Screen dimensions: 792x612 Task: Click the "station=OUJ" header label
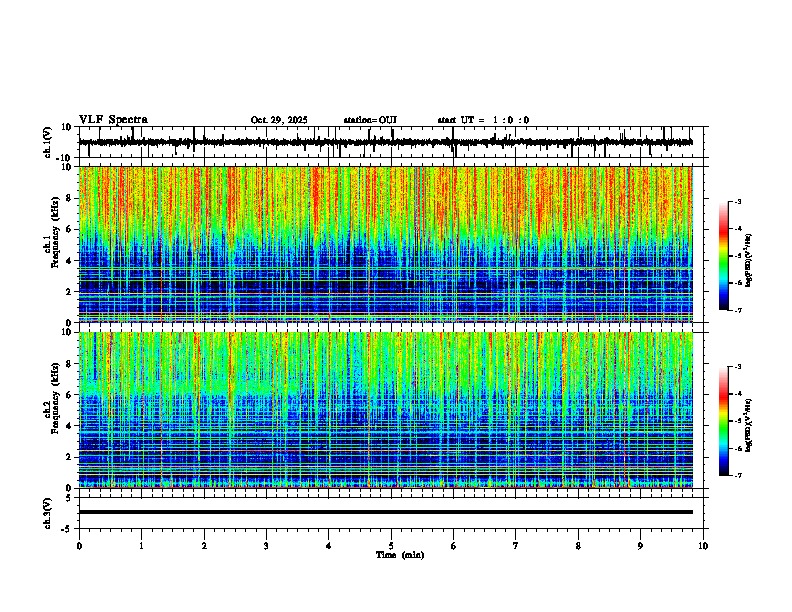coord(370,120)
